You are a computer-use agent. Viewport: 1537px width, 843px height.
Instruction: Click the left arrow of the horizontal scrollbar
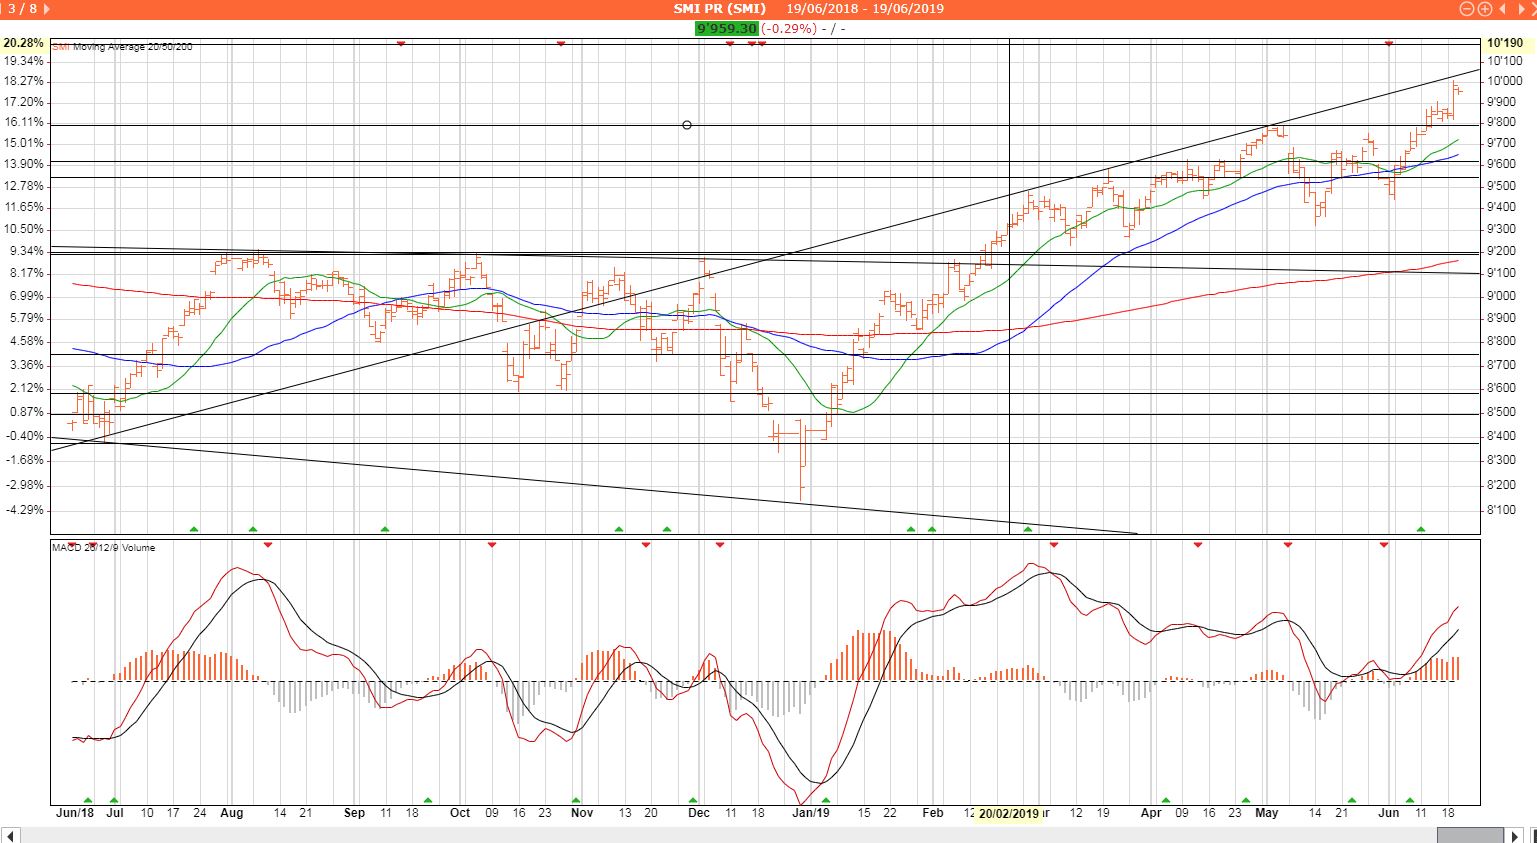coord(10,834)
